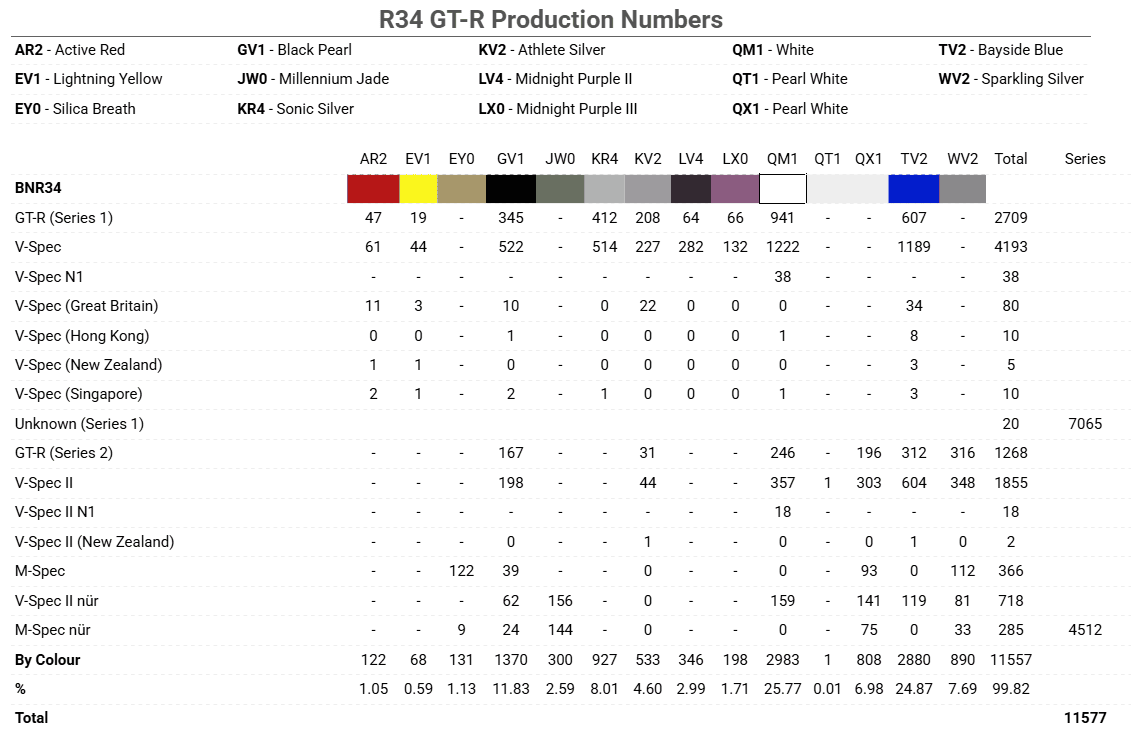The height and width of the screenshot is (735, 1131).
Task: Select the V-Spec II nür row label
Action: pyautogui.click(x=70, y=601)
